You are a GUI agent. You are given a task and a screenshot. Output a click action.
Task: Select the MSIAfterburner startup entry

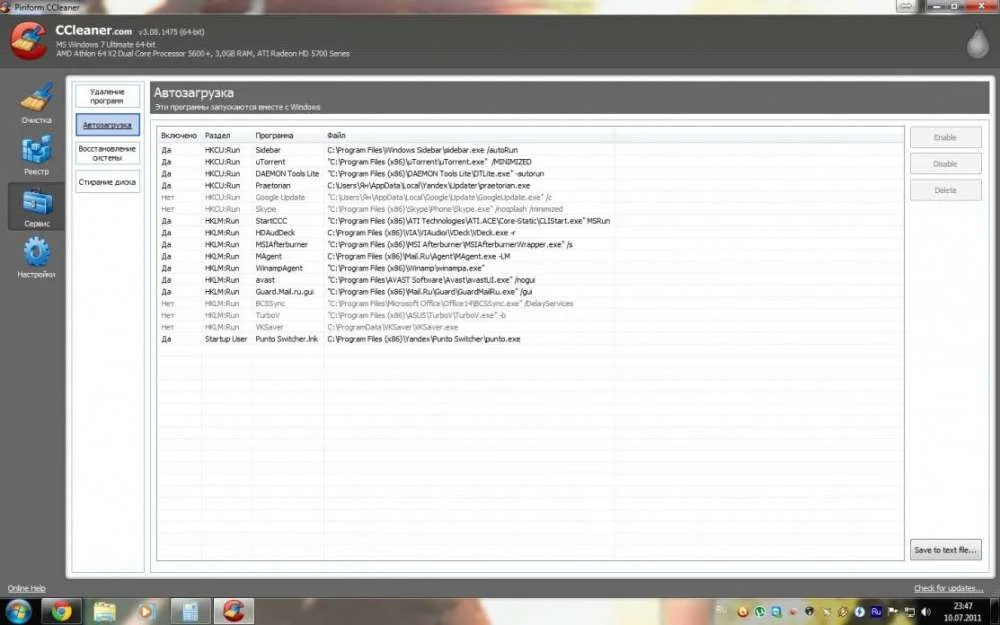531,244
